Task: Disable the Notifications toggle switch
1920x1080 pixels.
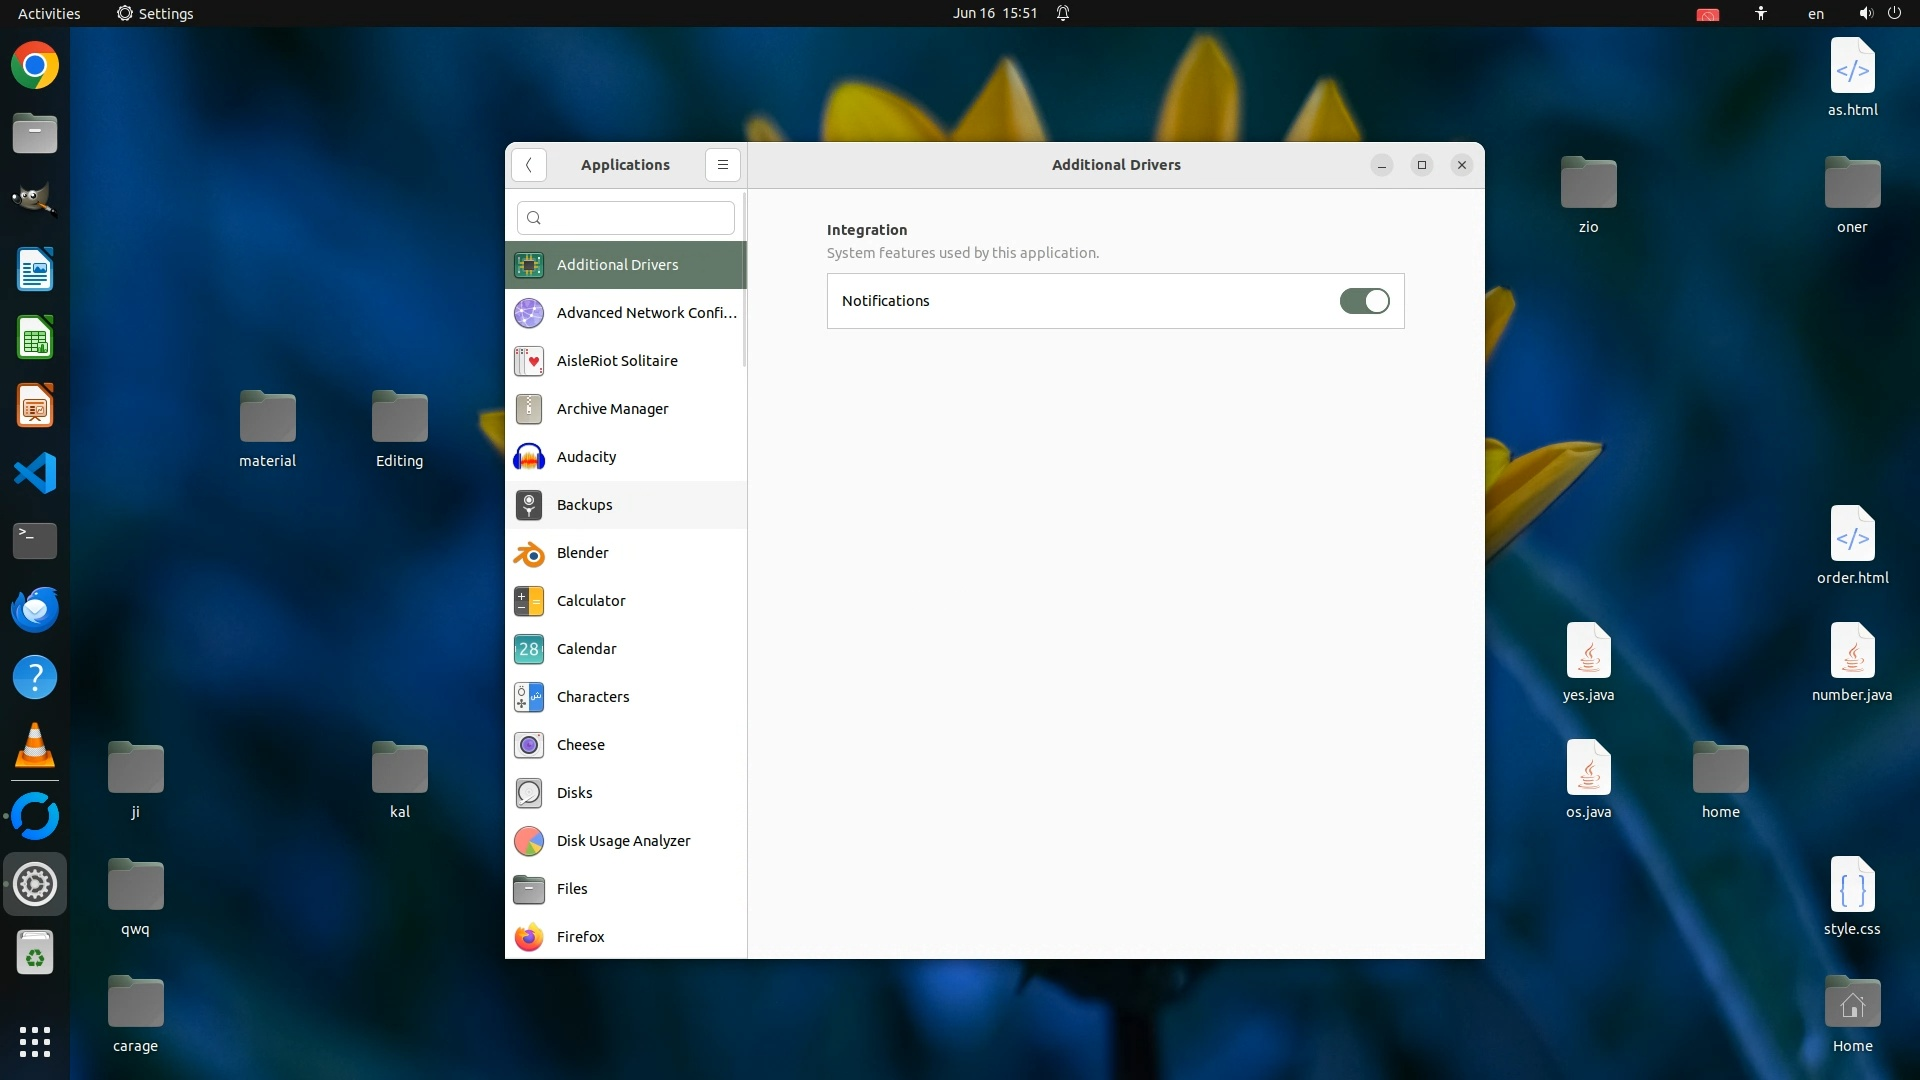Action: (x=1364, y=301)
